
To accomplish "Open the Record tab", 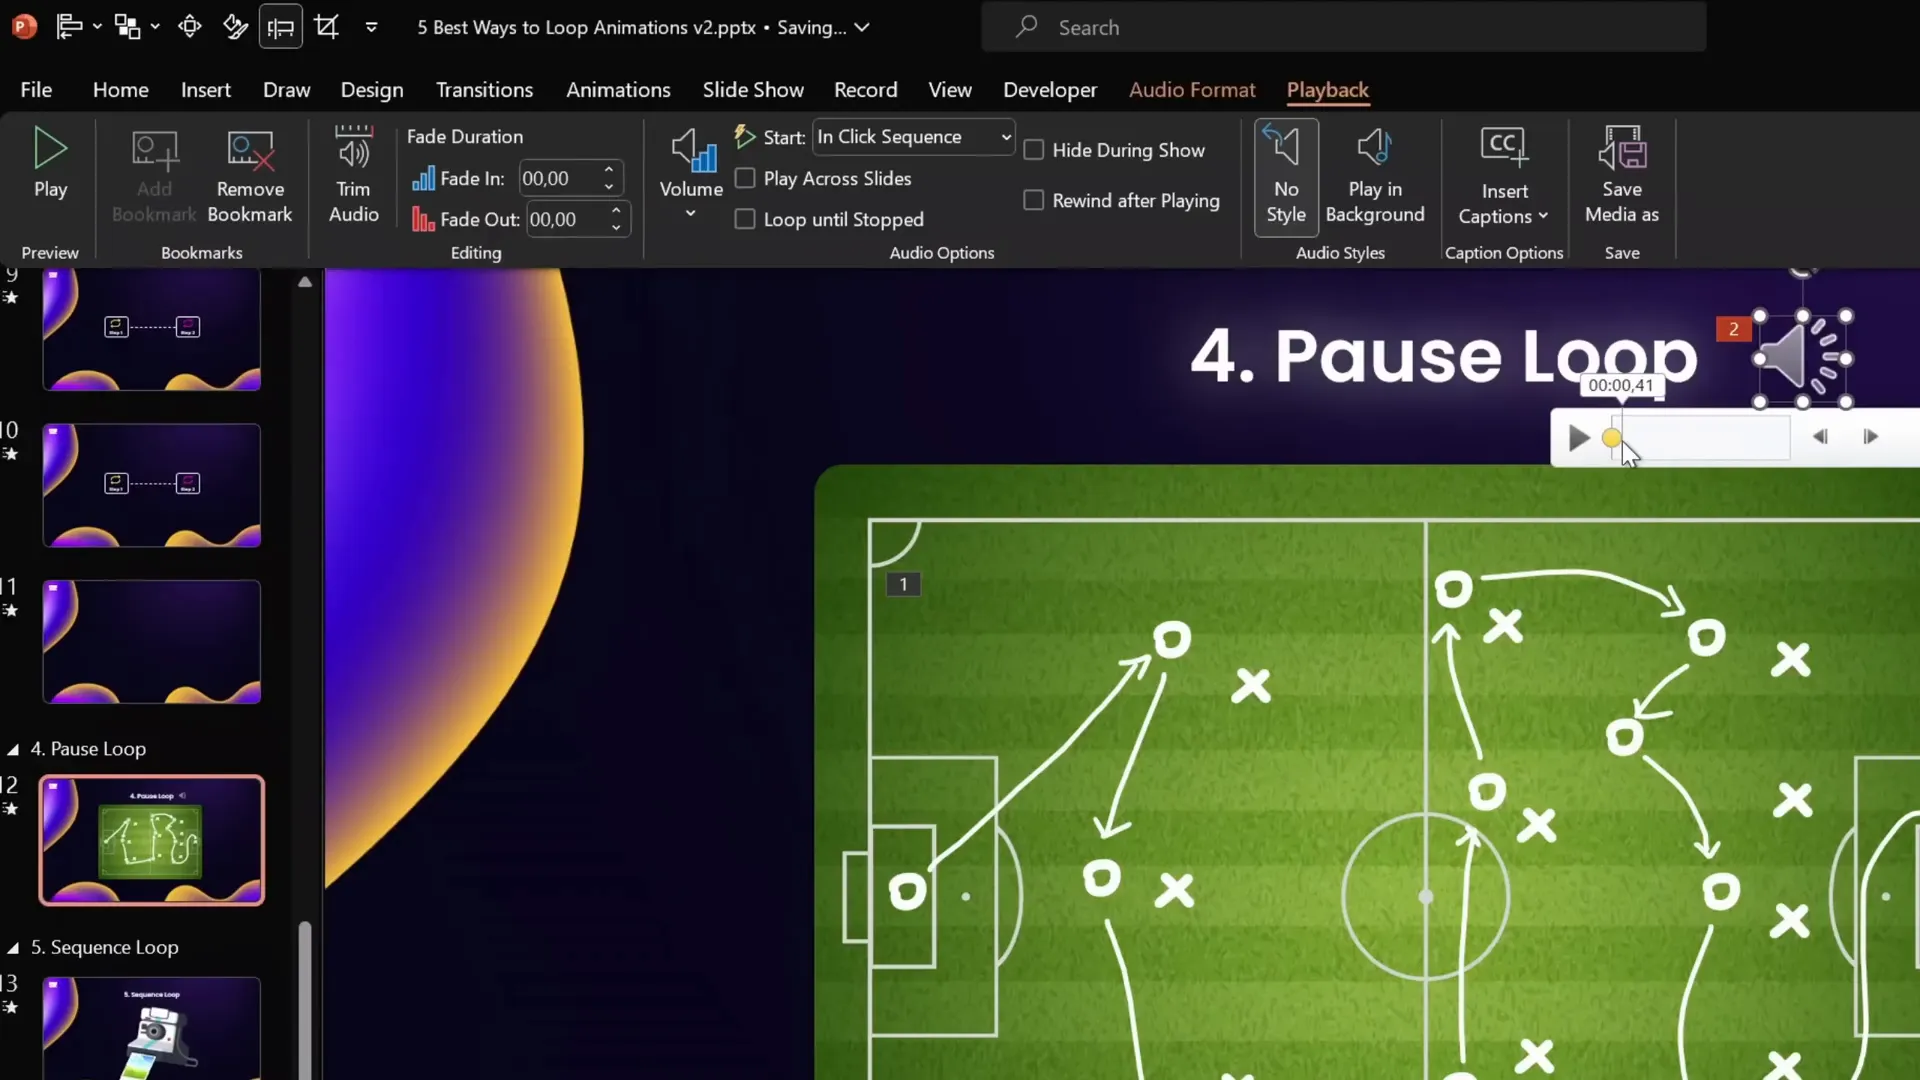I will (866, 90).
